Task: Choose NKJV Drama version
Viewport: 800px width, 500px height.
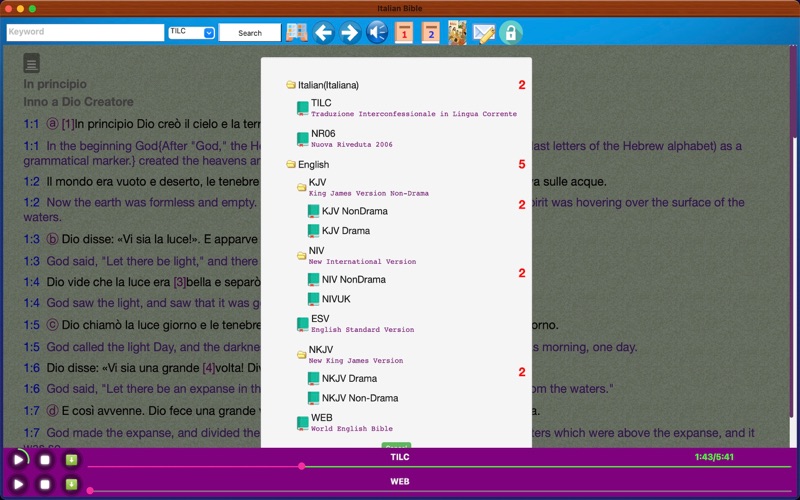Action: tap(342, 378)
